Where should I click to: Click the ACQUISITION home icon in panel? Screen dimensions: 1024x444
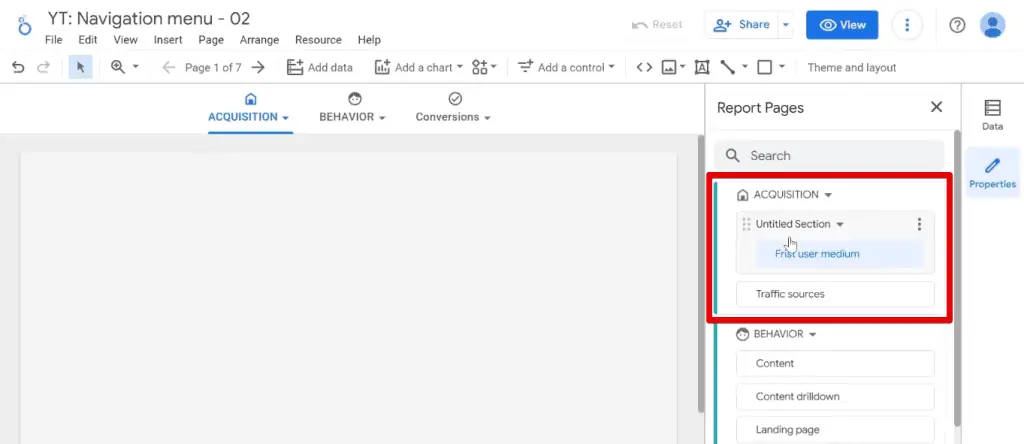pyautogui.click(x=742, y=195)
